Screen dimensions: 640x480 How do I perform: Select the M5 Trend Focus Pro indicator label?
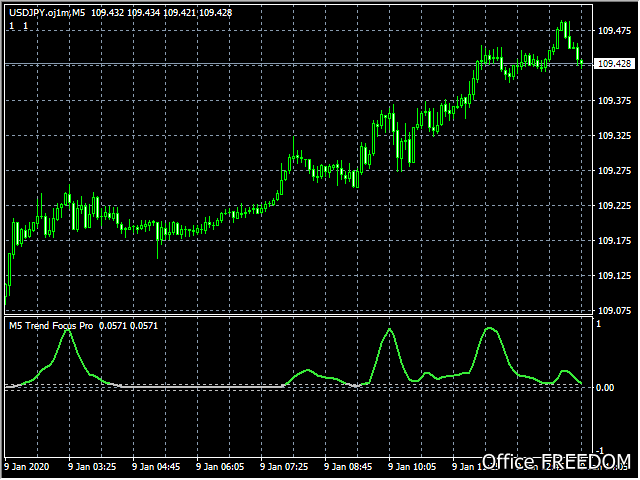(51, 326)
